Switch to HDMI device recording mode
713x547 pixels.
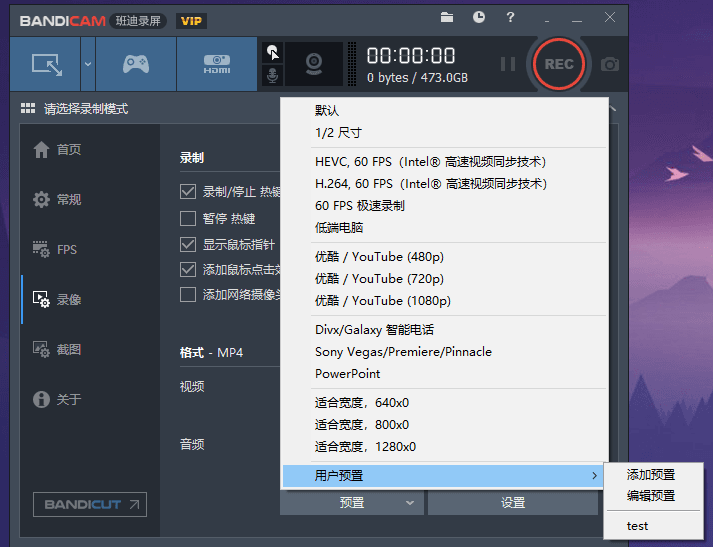(x=216, y=64)
